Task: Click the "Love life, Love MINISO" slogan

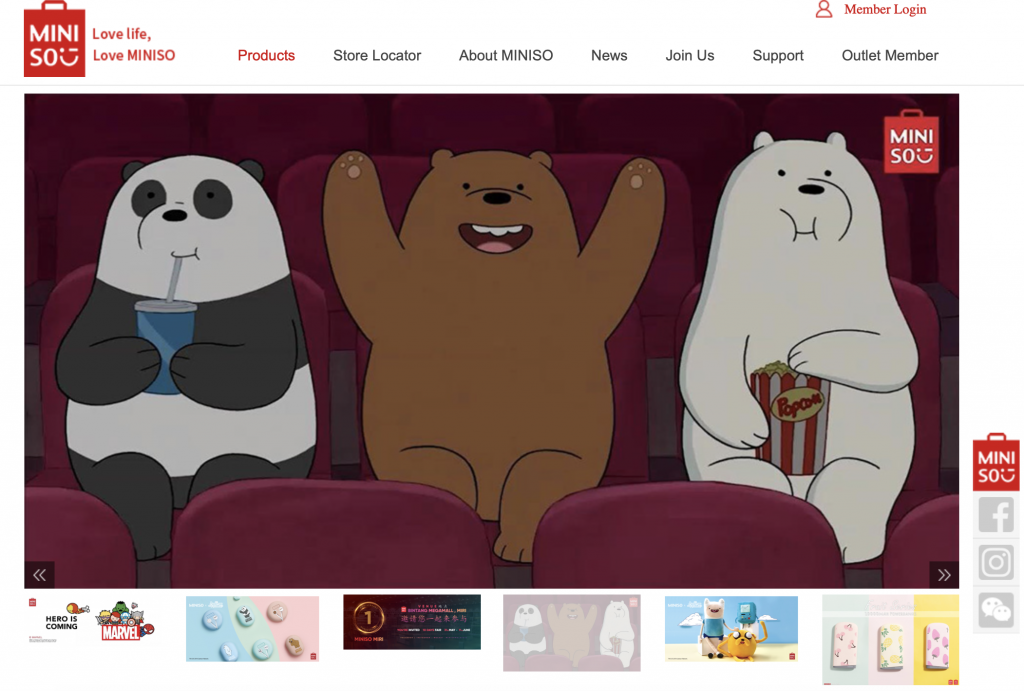Action: (x=134, y=44)
